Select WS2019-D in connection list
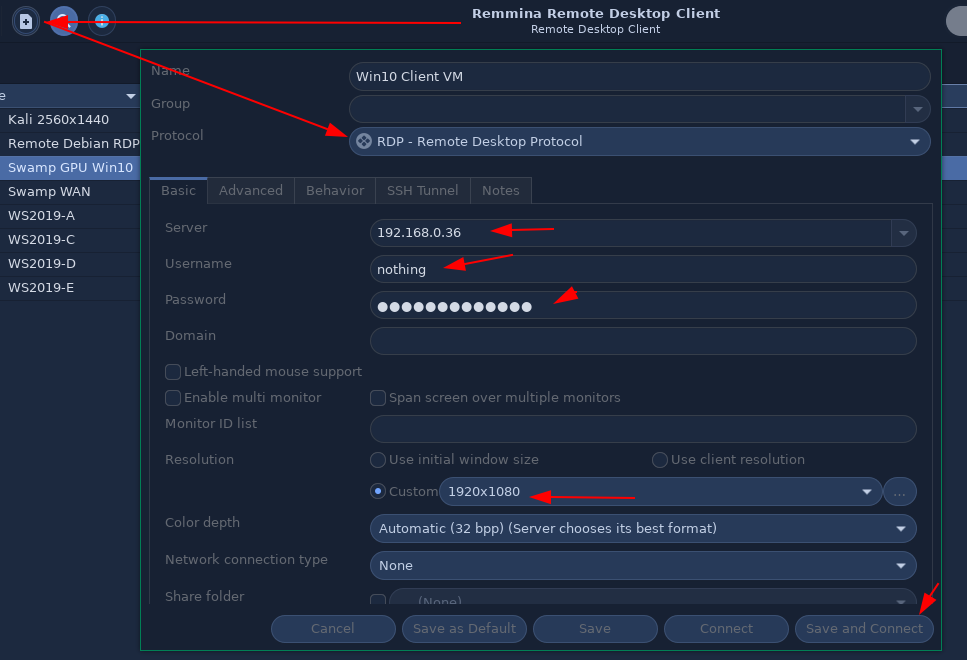Screen dimensions: 967x660 coord(70,264)
